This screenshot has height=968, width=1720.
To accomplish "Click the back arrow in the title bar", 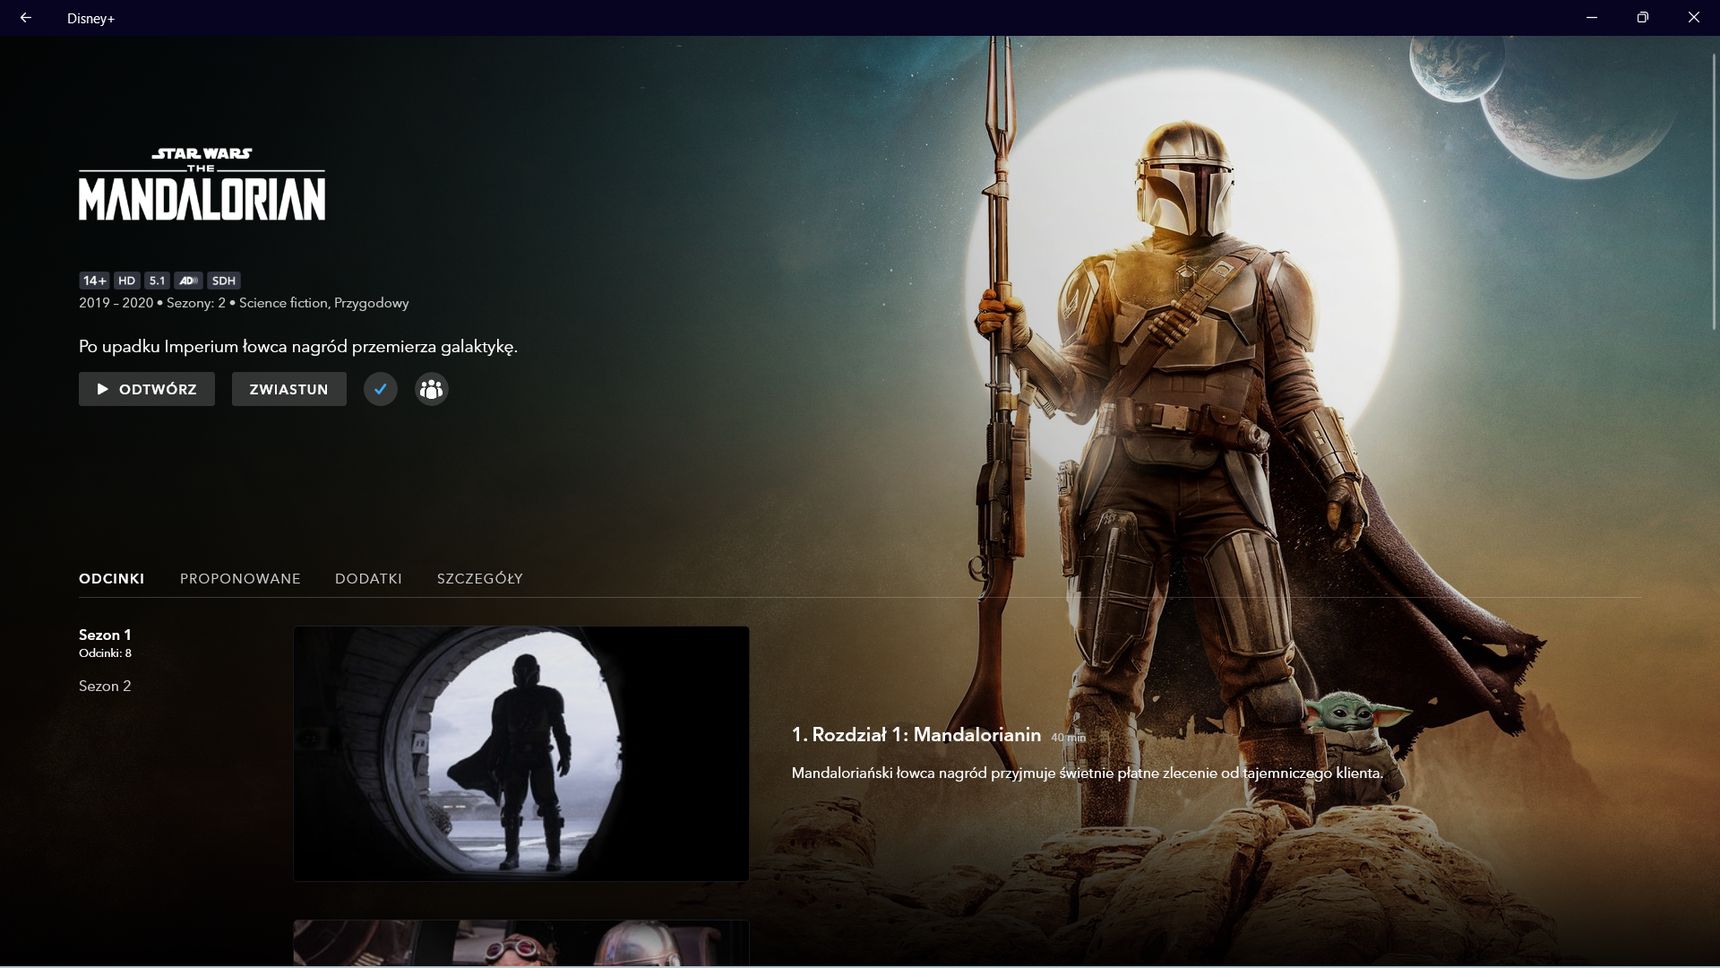I will [x=26, y=18].
